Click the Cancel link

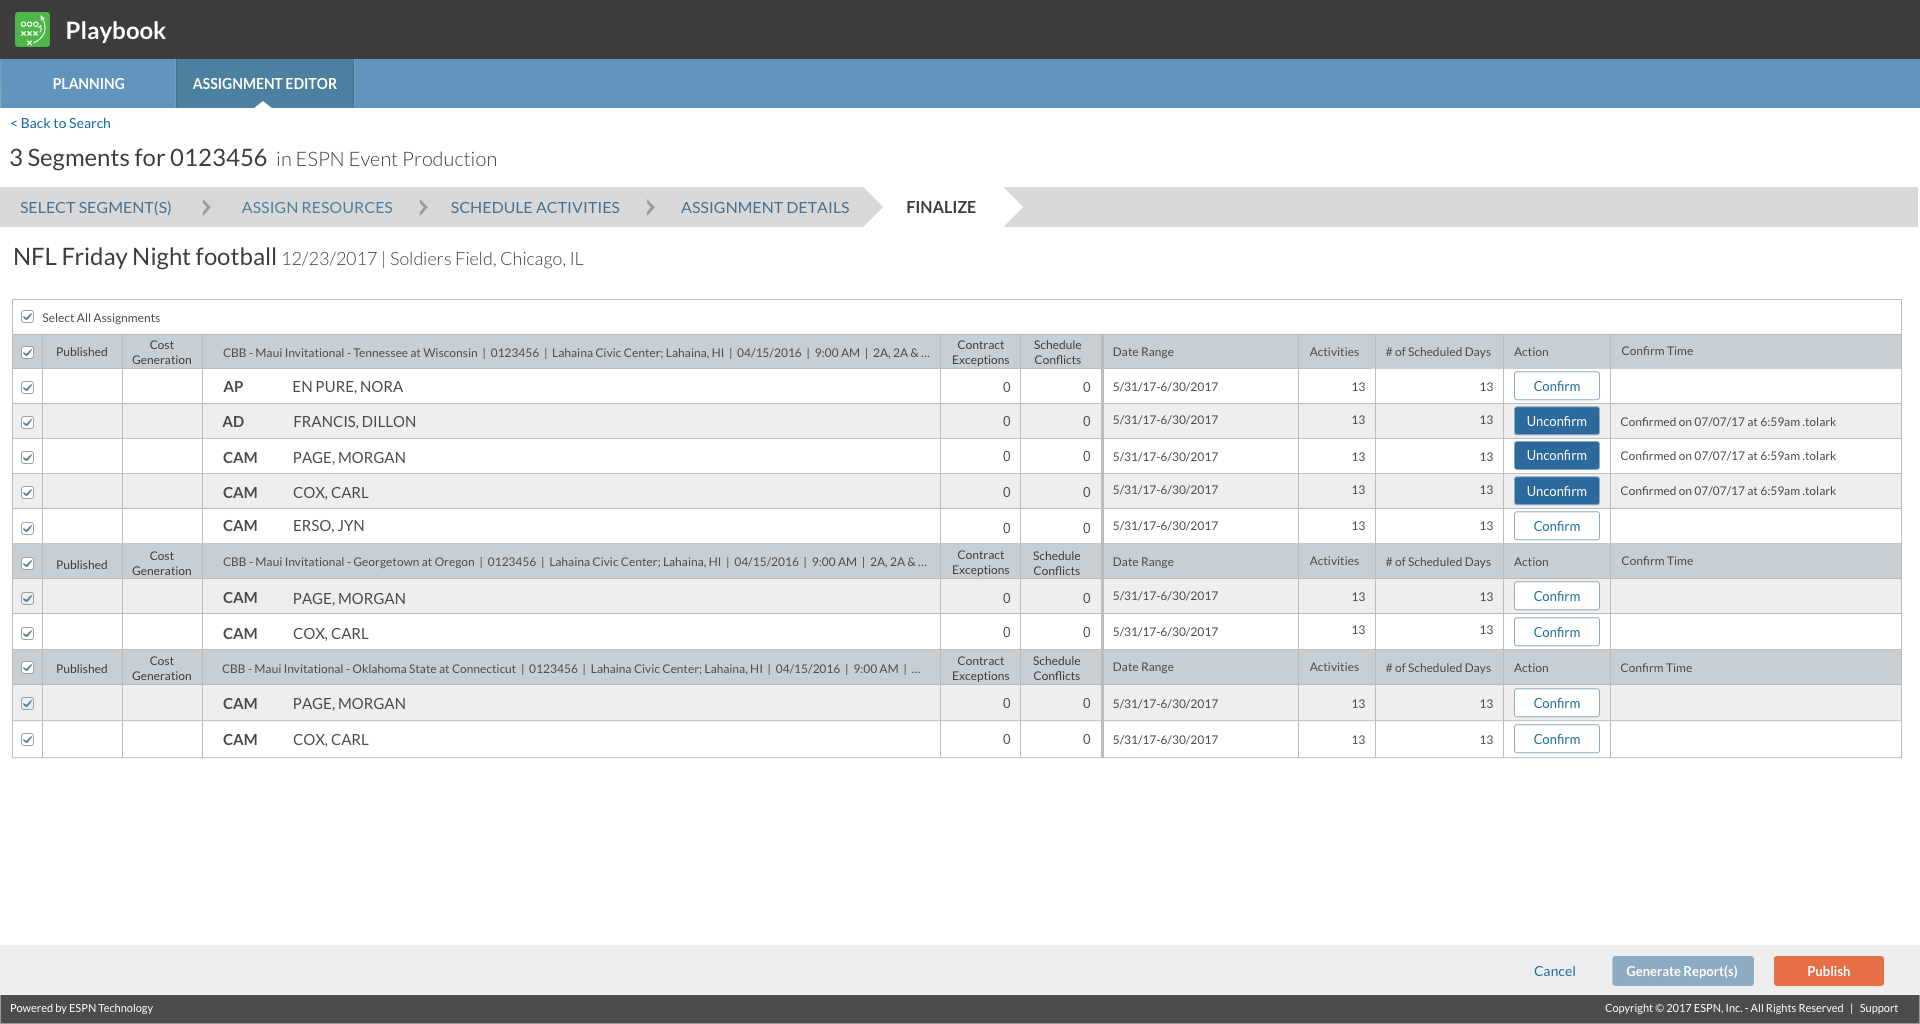[1554, 971]
